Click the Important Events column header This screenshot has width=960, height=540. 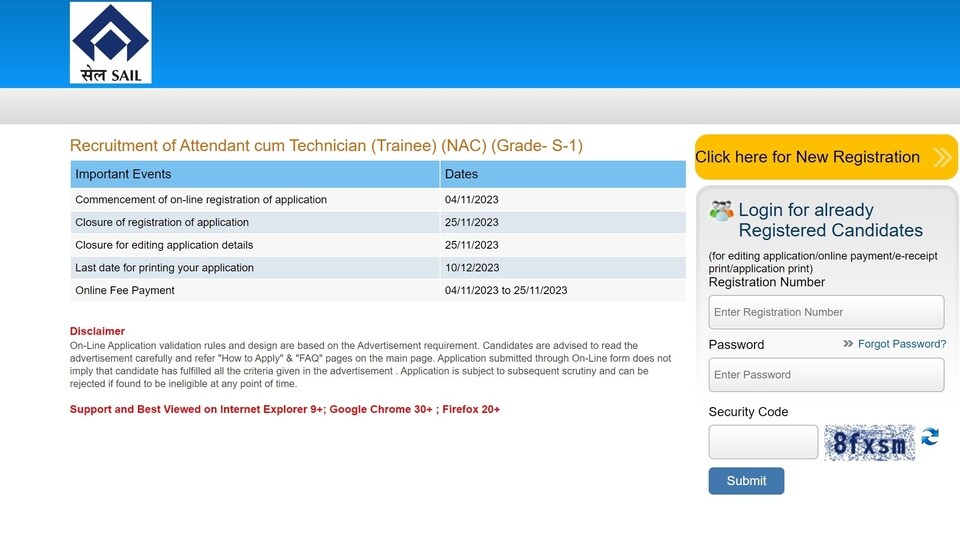pos(255,174)
